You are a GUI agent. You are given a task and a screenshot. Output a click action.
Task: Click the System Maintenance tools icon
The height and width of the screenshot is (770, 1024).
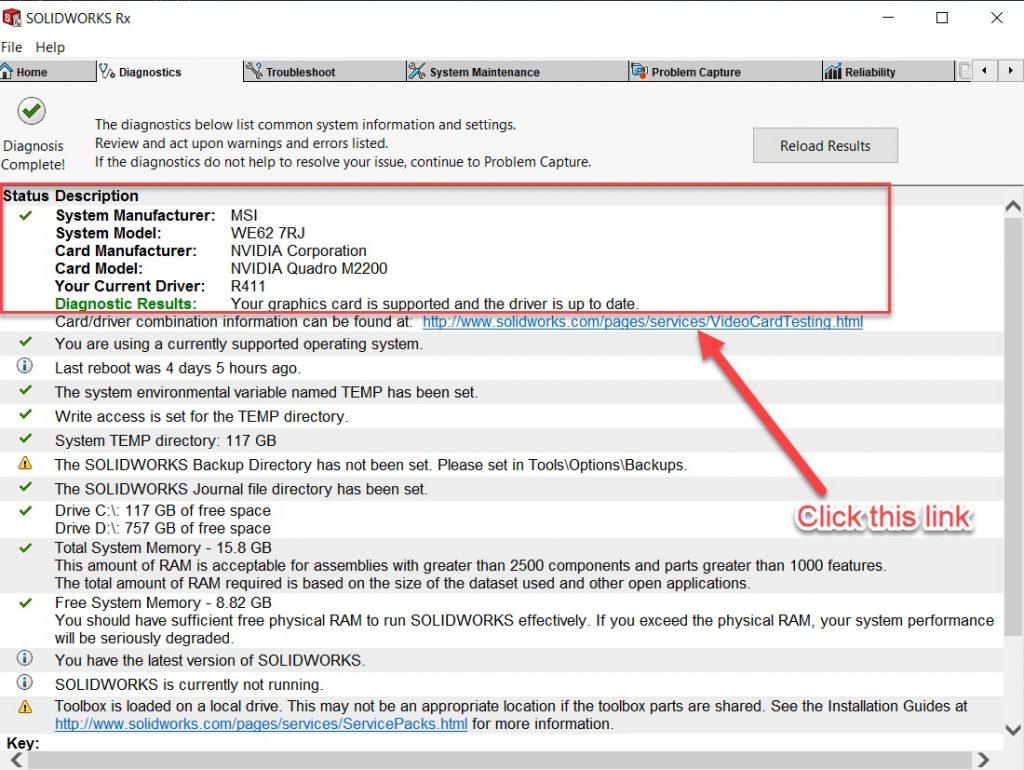tap(417, 71)
